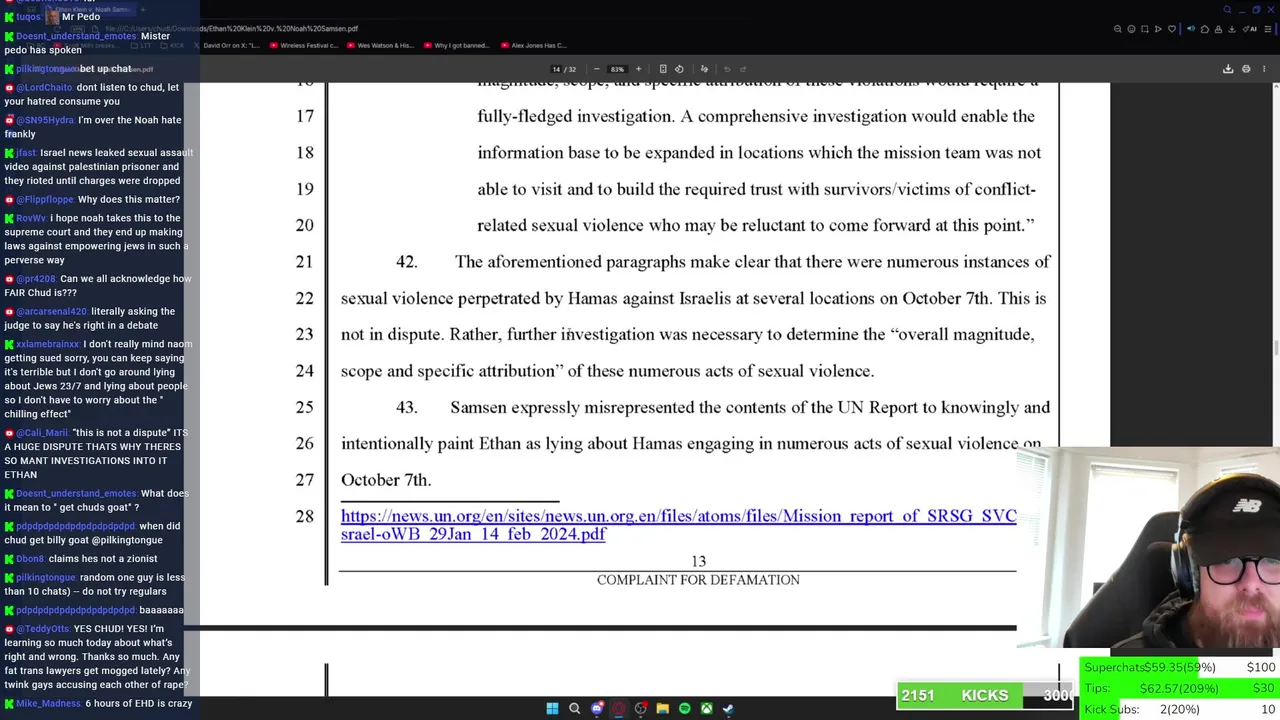Viewport: 1280px width, 720px height.
Task: Click chat username @LordChaito
Action: click(44, 87)
